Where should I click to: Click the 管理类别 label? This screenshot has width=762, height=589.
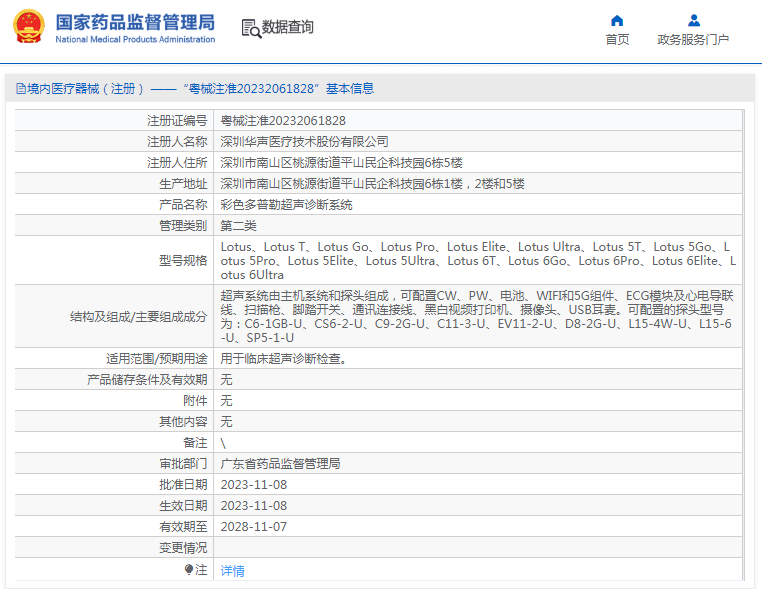(x=183, y=225)
